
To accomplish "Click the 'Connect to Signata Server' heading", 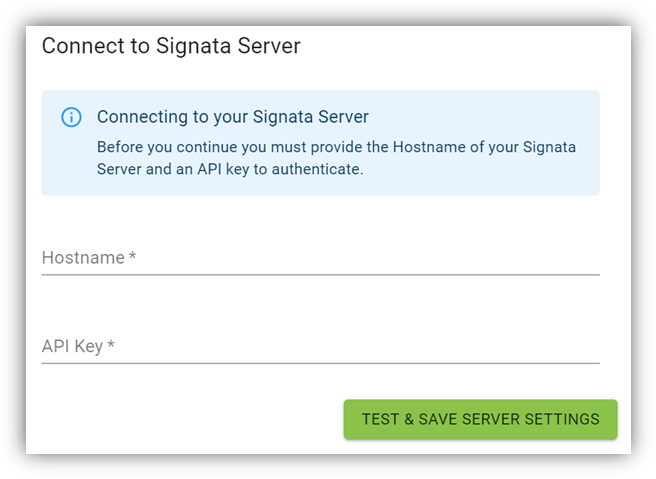I will click(x=171, y=46).
